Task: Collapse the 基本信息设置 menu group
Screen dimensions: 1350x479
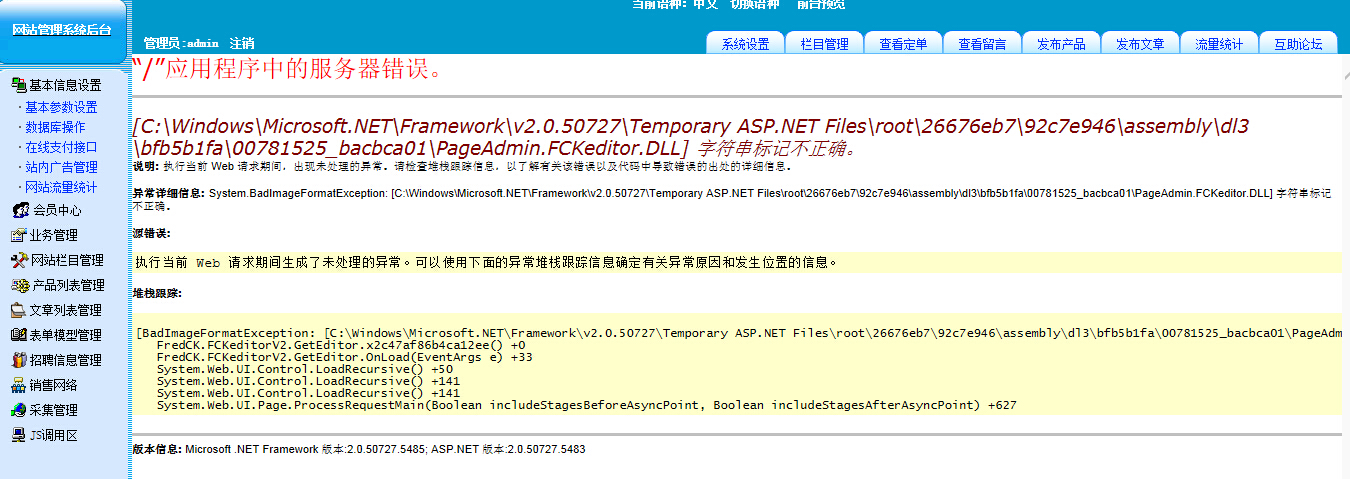Action: (65, 86)
